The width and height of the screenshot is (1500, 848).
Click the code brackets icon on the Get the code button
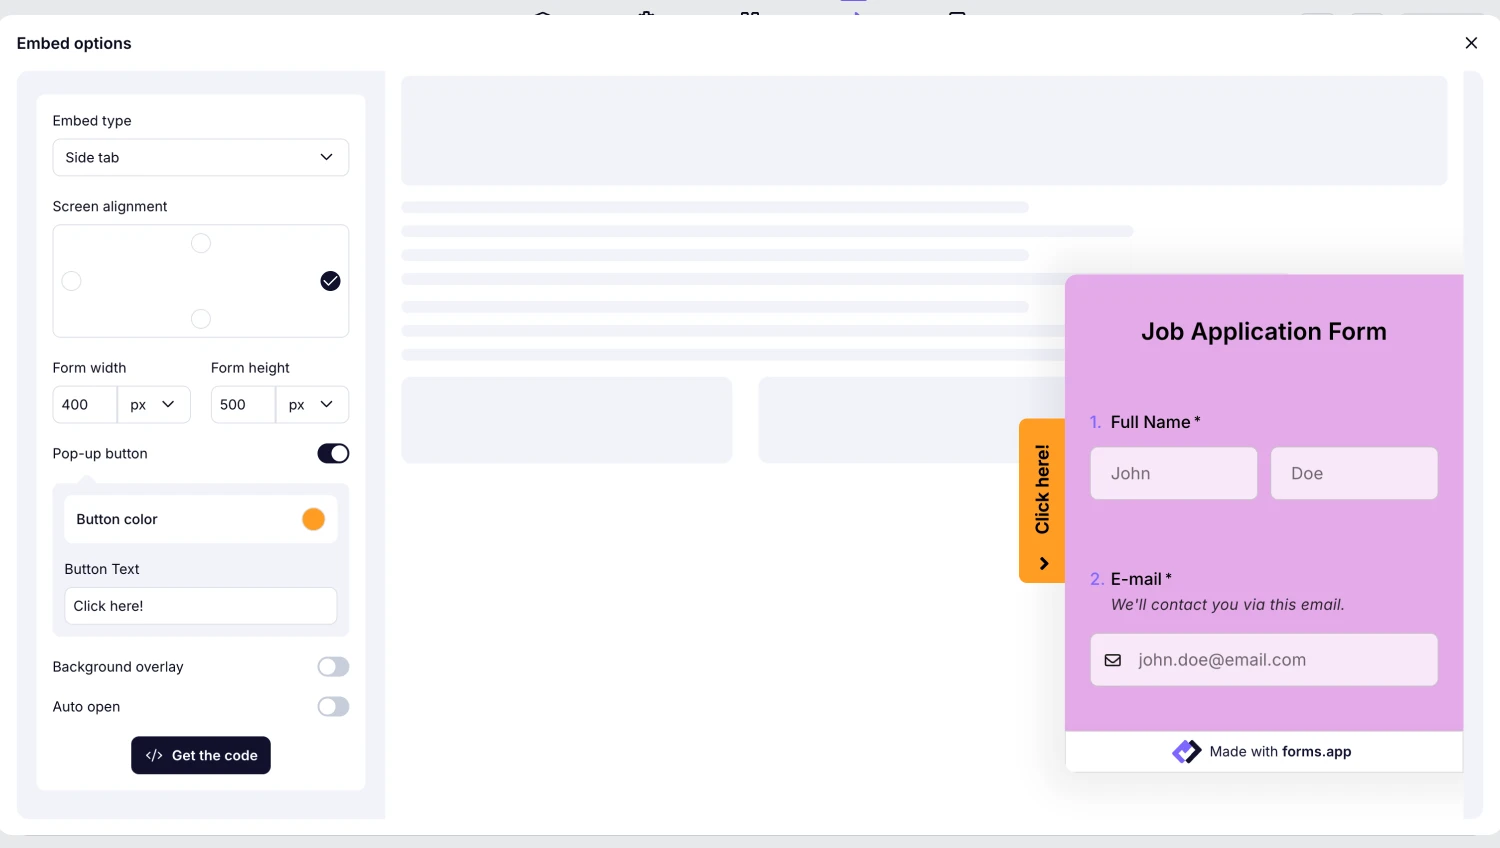pos(154,756)
